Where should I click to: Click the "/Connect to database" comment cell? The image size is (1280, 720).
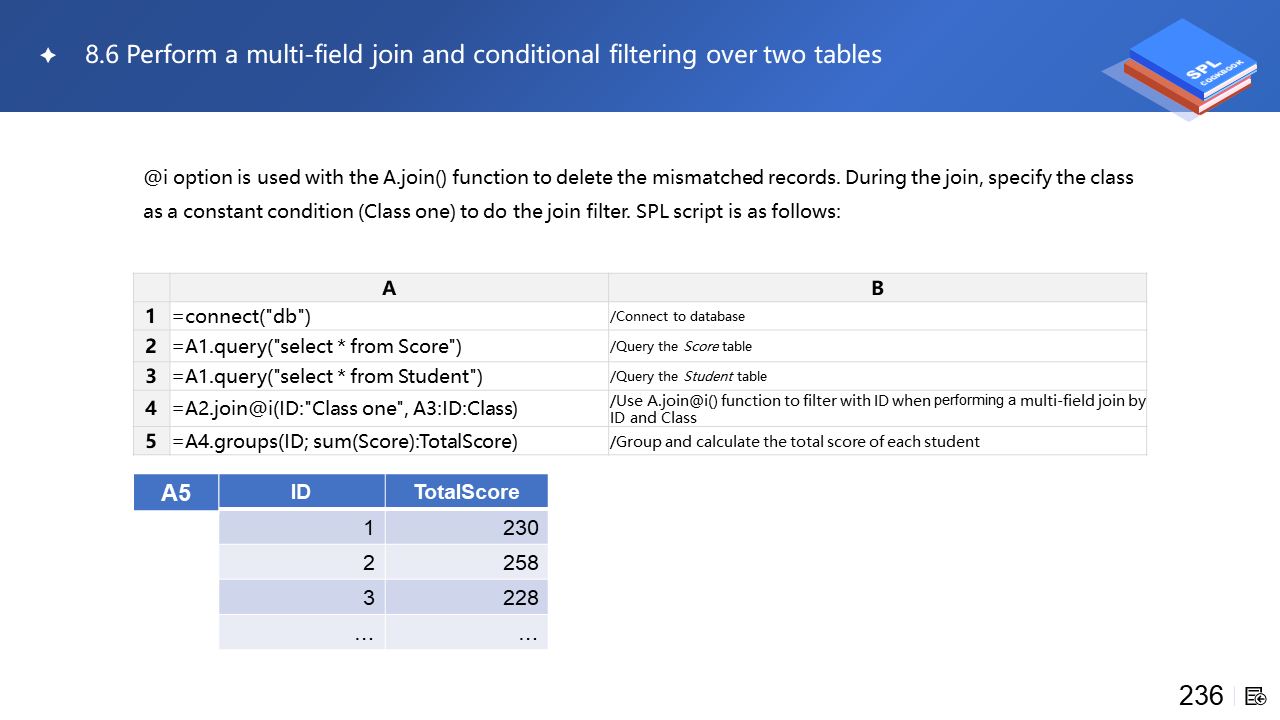point(877,317)
